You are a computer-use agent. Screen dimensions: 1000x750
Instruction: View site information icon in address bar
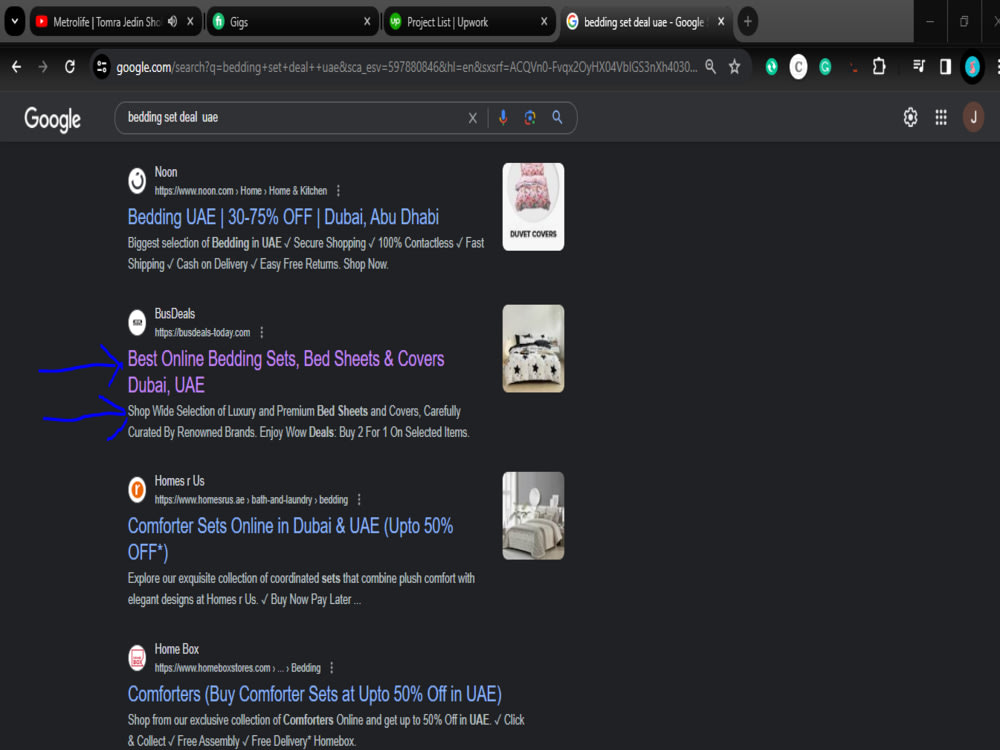[101, 66]
